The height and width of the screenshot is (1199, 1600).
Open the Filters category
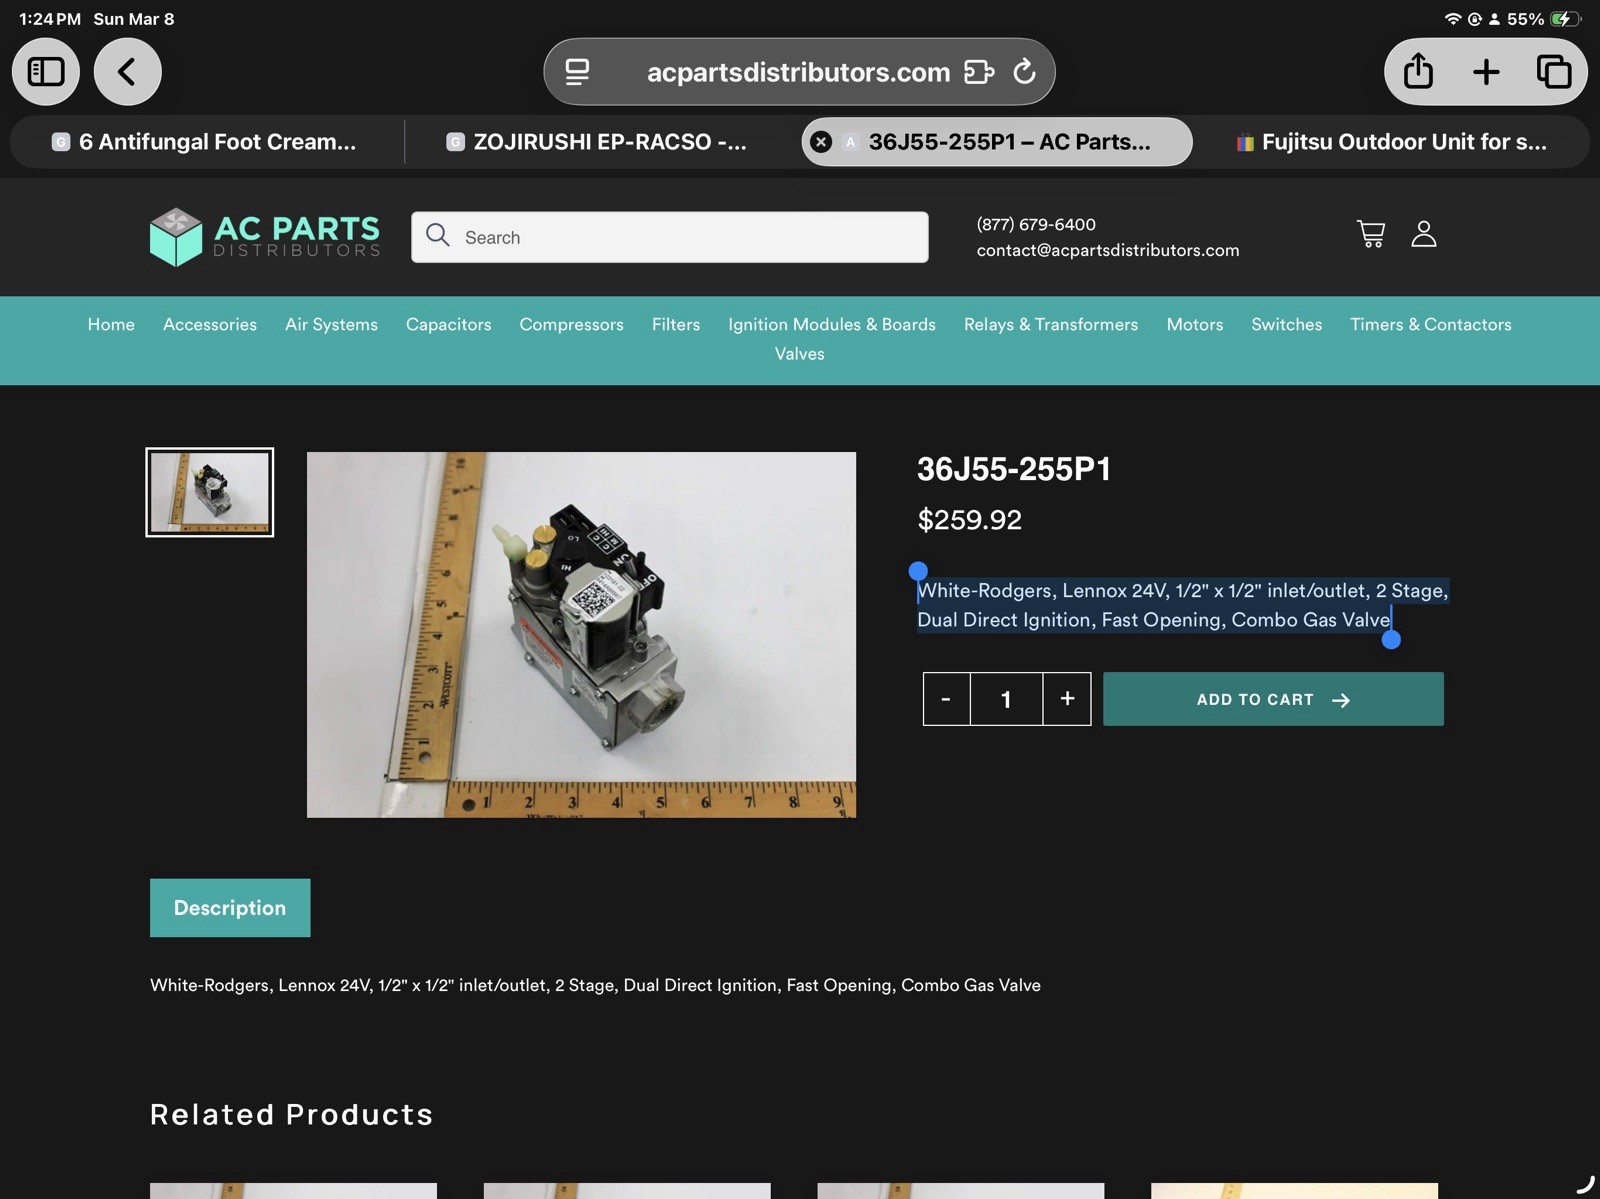pyautogui.click(x=676, y=324)
